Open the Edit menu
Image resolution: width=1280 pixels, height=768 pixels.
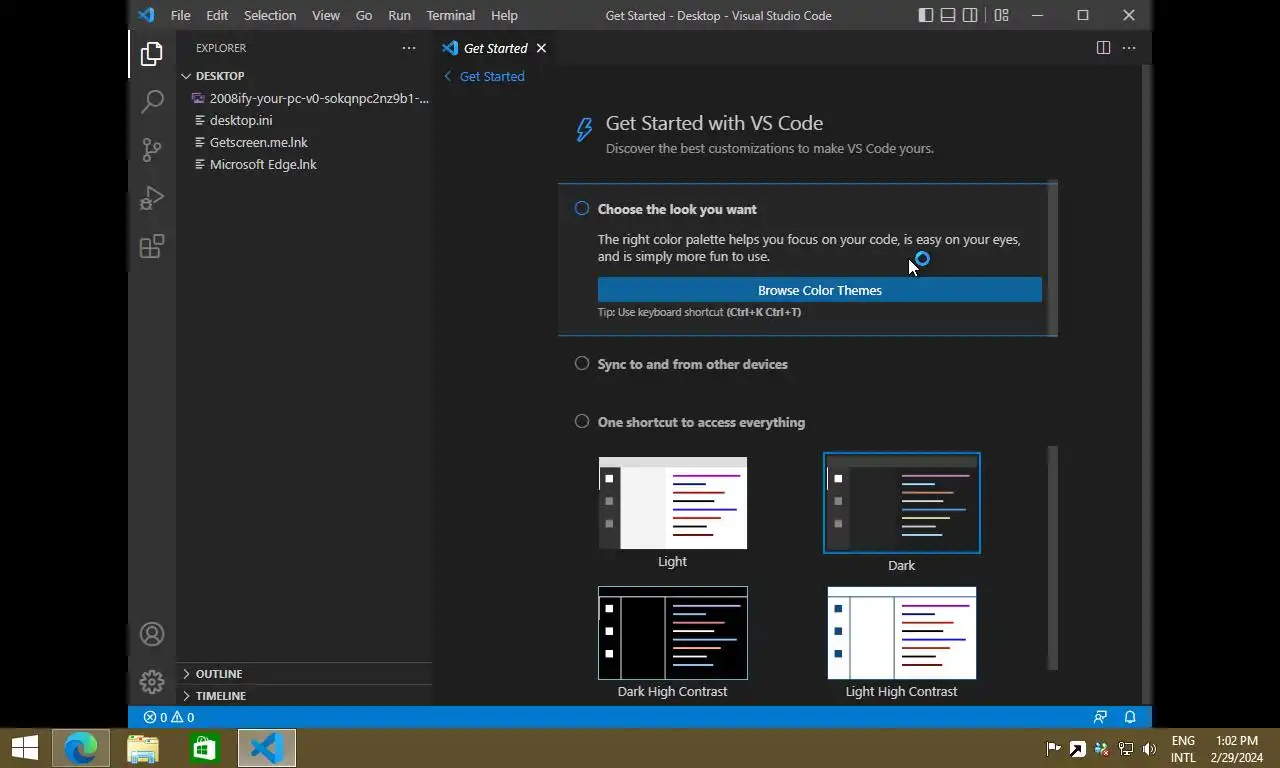coord(217,15)
